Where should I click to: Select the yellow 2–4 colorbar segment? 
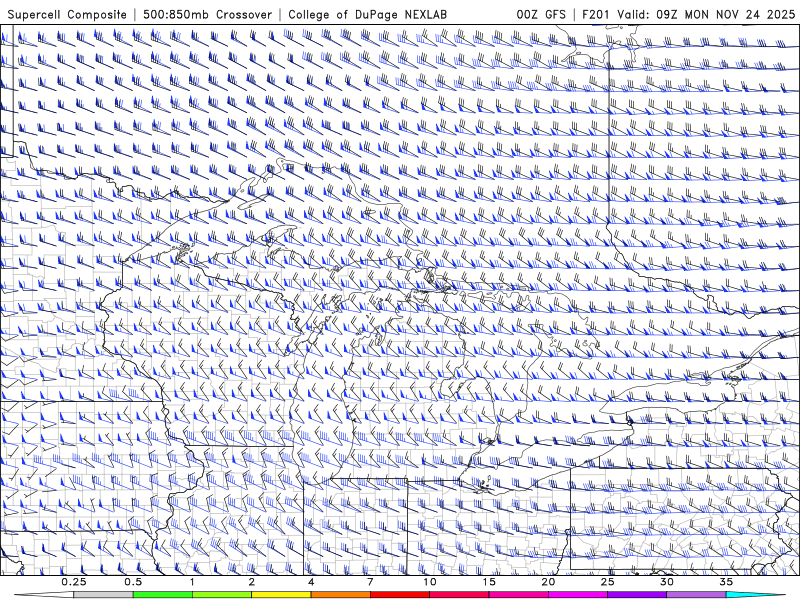(x=281, y=595)
